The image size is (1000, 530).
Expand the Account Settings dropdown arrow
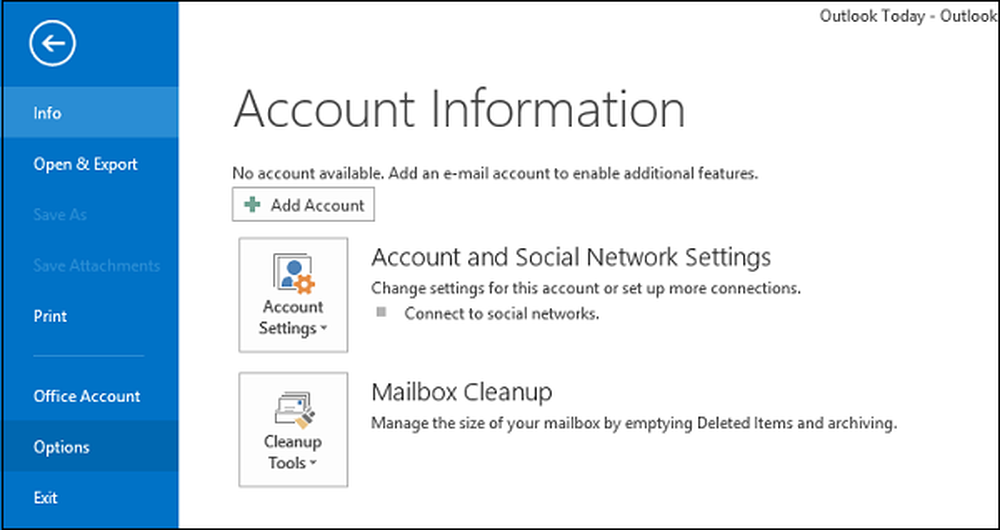[323, 330]
